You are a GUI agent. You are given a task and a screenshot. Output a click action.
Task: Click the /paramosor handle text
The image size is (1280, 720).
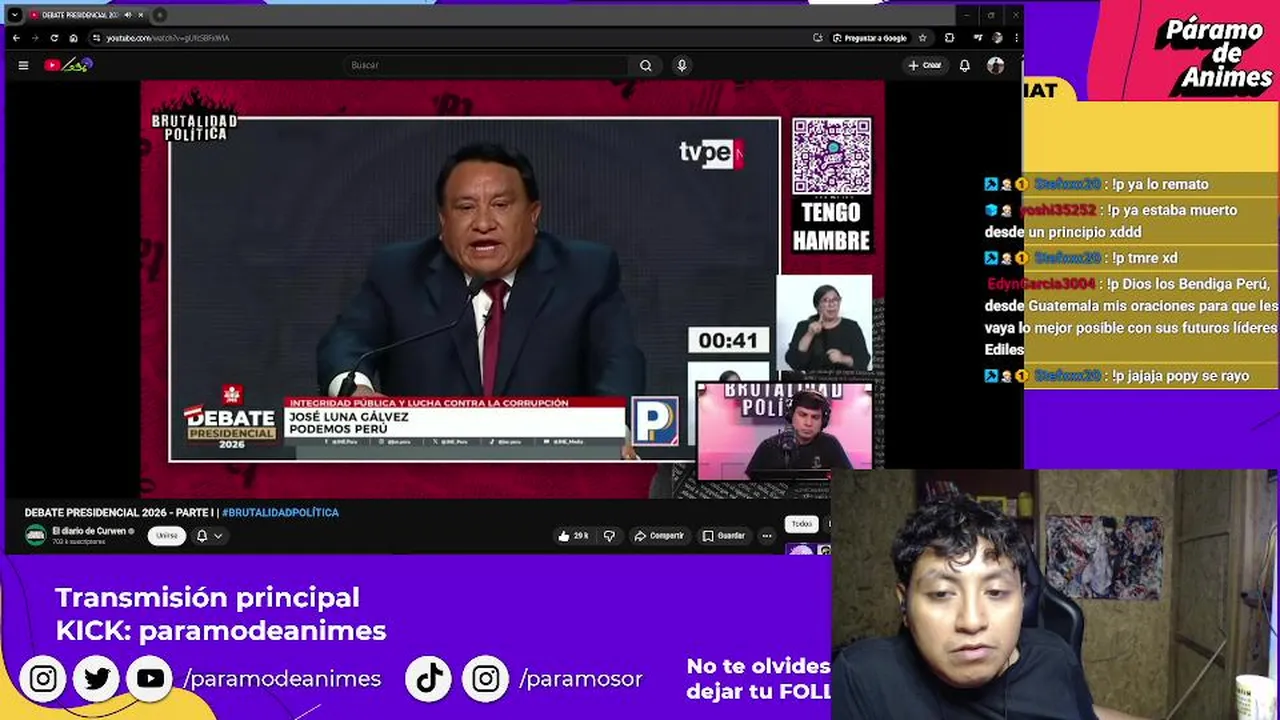pos(581,679)
